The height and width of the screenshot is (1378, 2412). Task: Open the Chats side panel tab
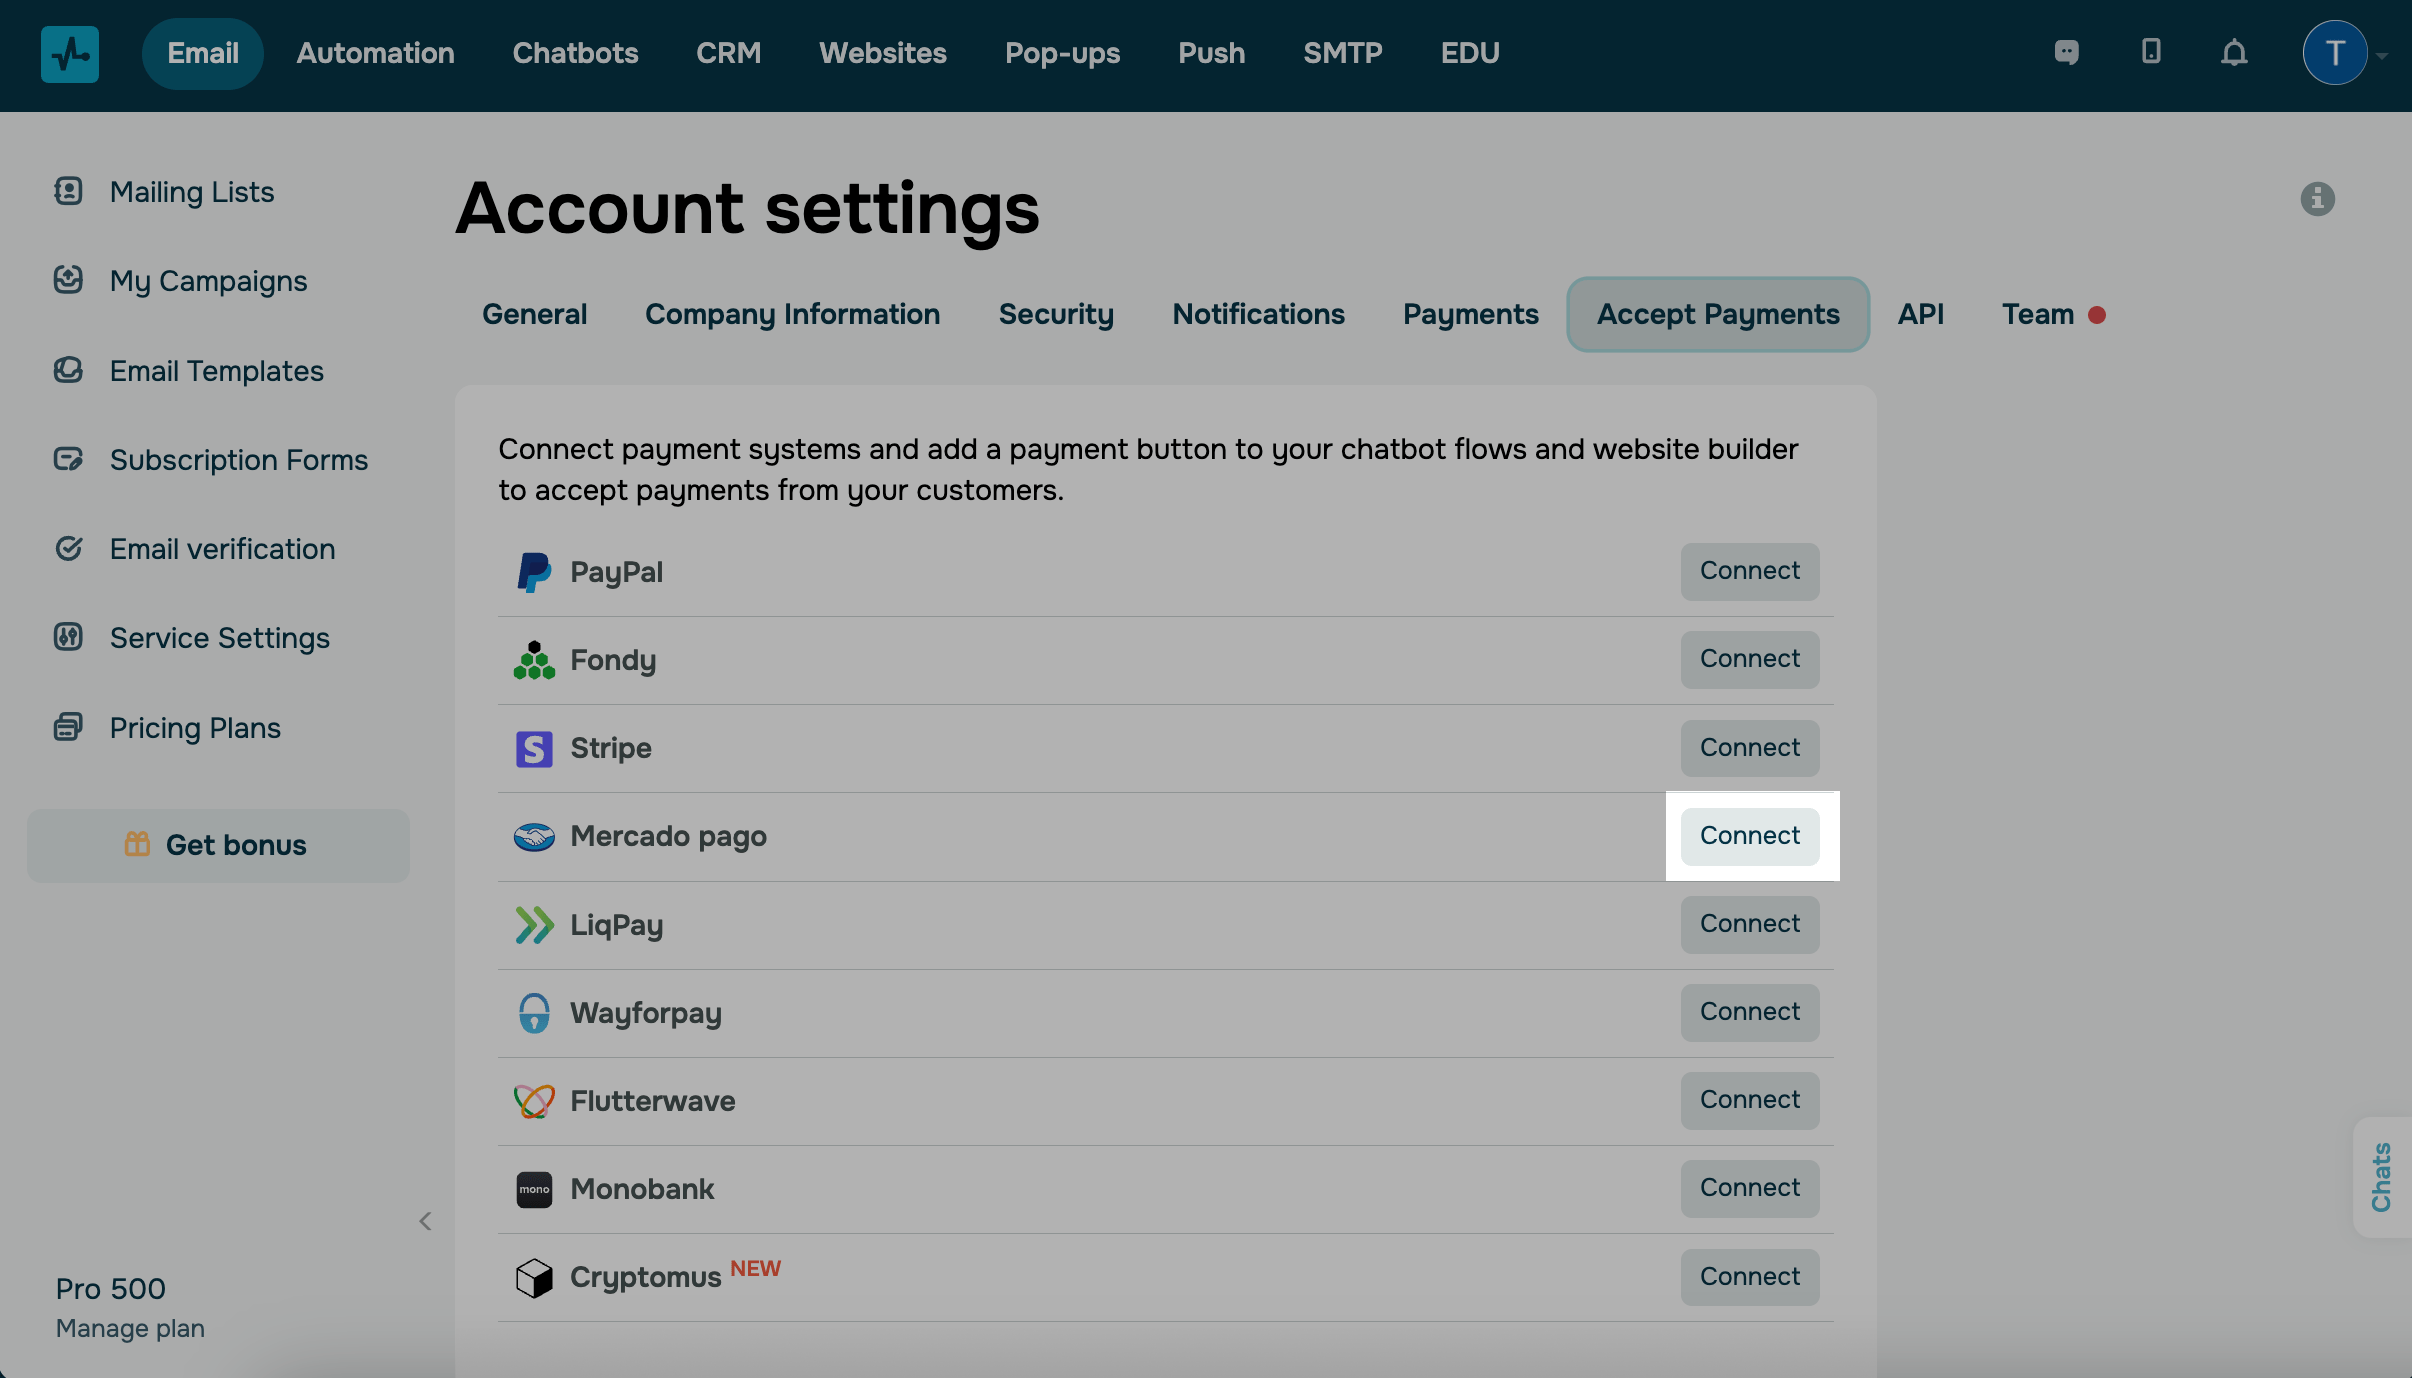[2381, 1177]
